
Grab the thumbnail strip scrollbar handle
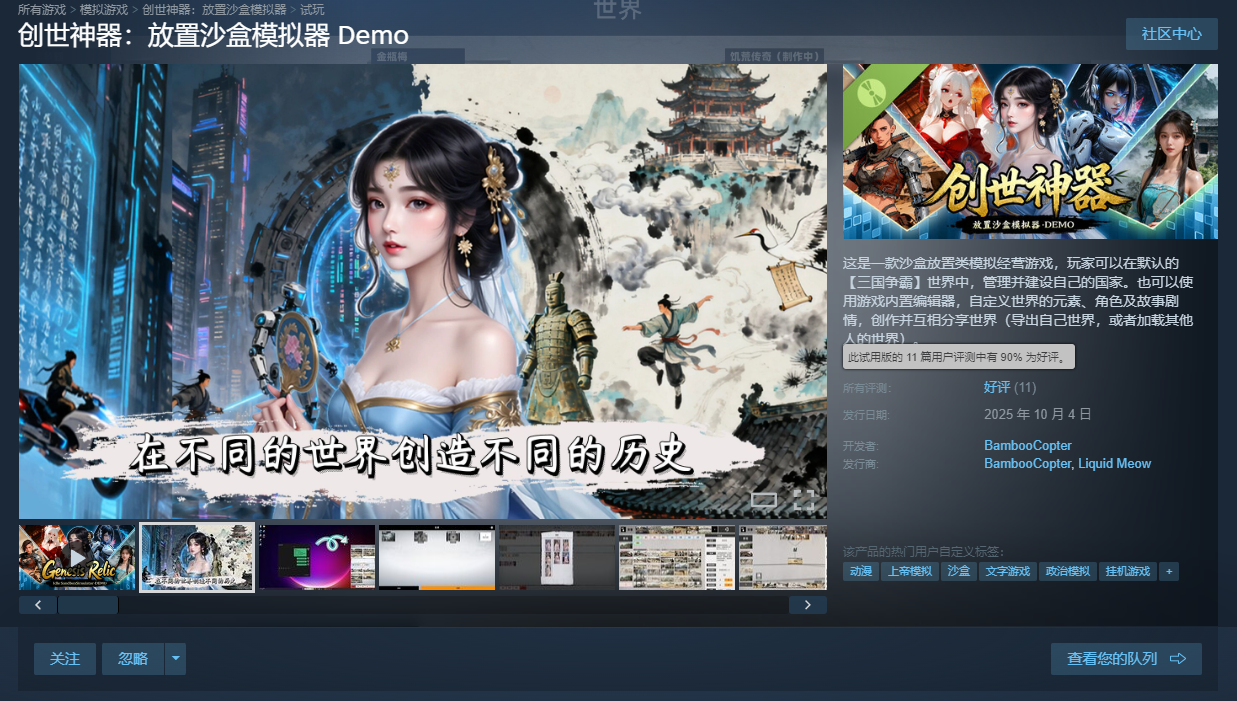[88, 605]
